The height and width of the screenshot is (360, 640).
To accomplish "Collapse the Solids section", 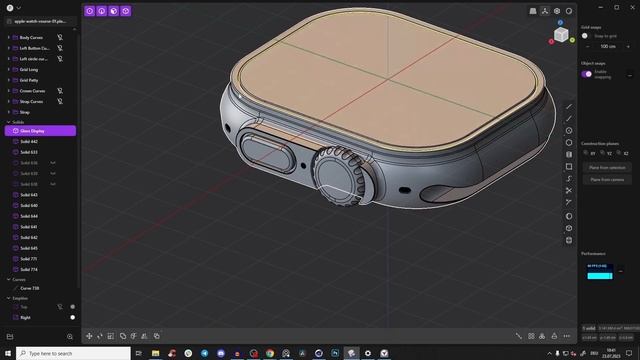I will (9, 122).
